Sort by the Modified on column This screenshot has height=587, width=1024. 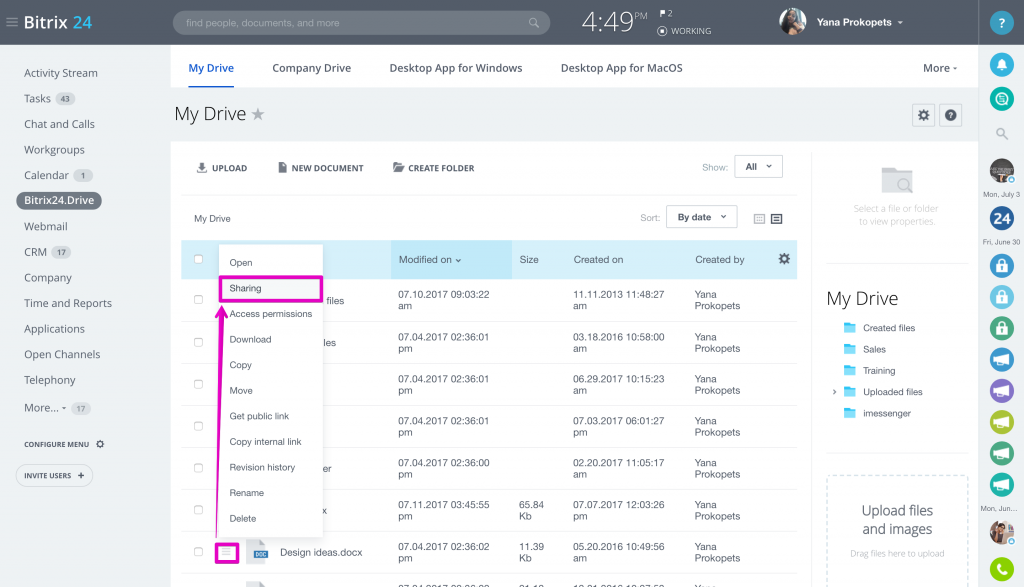coord(430,259)
